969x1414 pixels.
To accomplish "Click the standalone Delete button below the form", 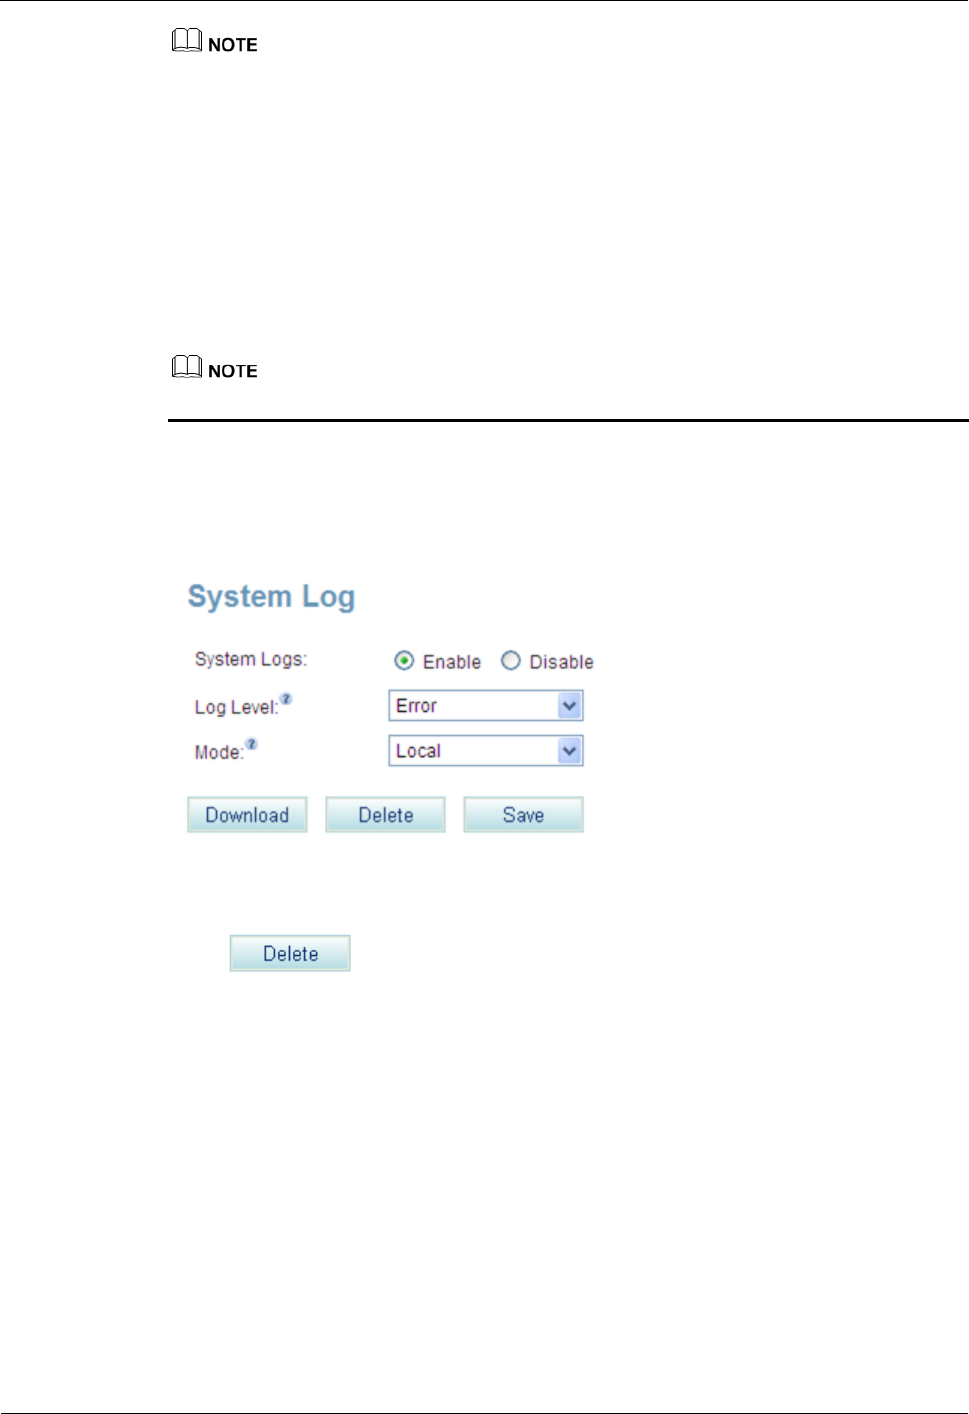I will [x=290, y=954].
